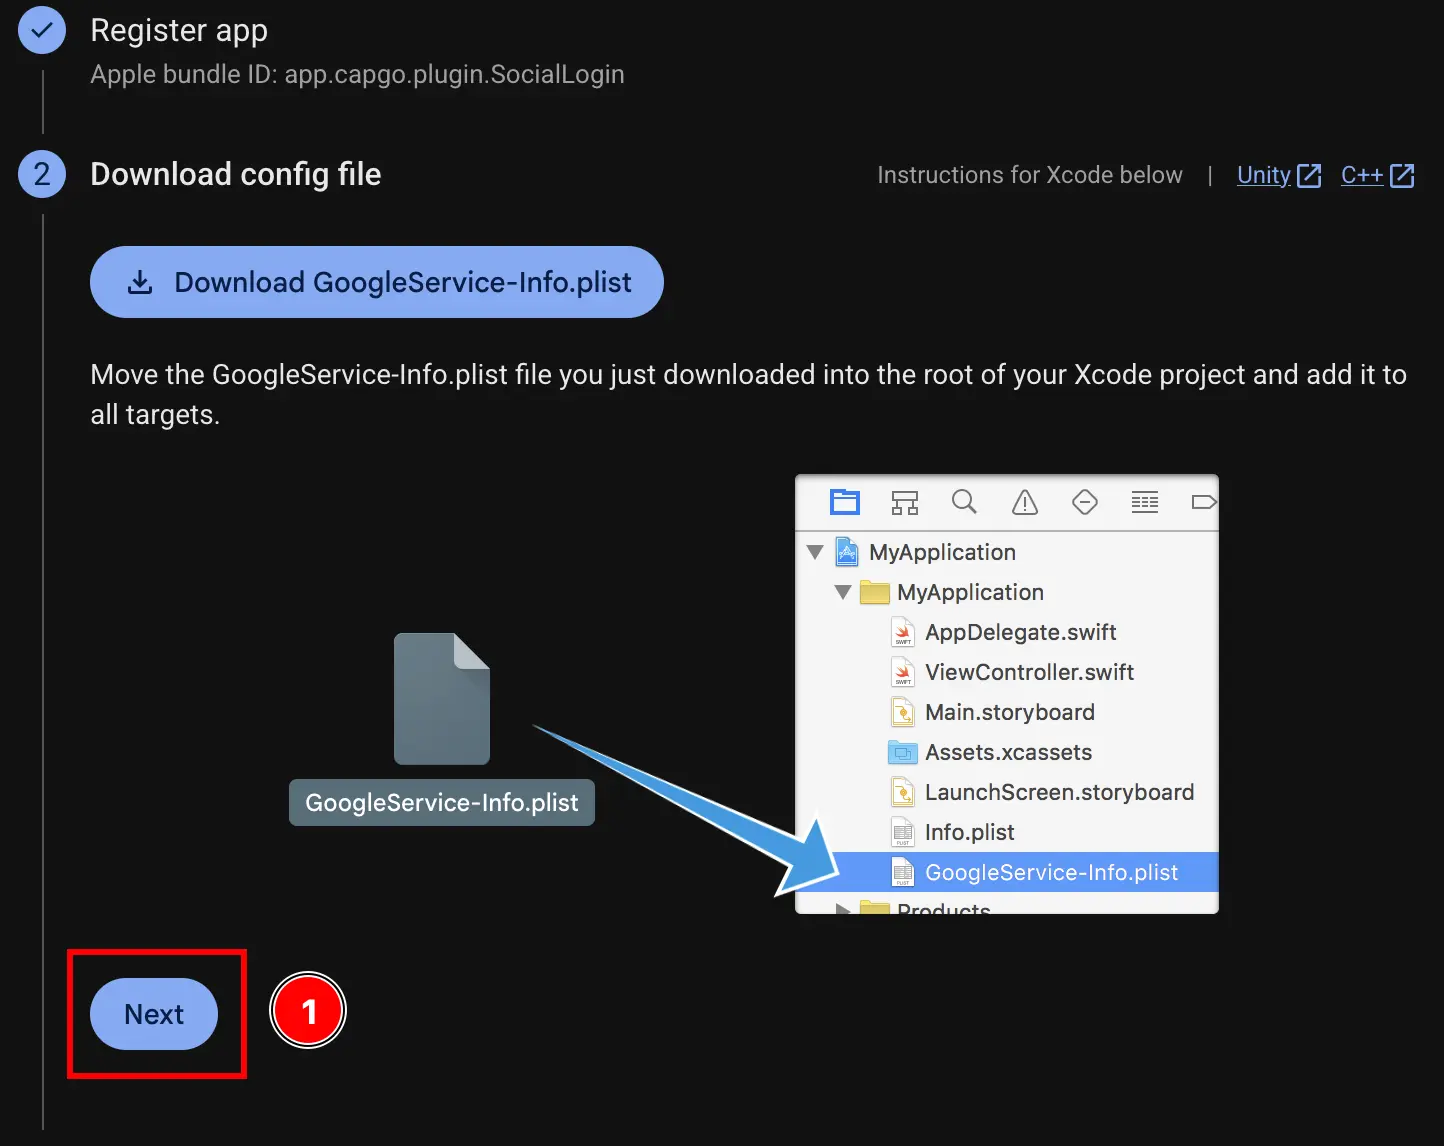Open the Debug navigator list icon
The width and height of the screenshot is (1444, 1146).
click(1144, 502)
